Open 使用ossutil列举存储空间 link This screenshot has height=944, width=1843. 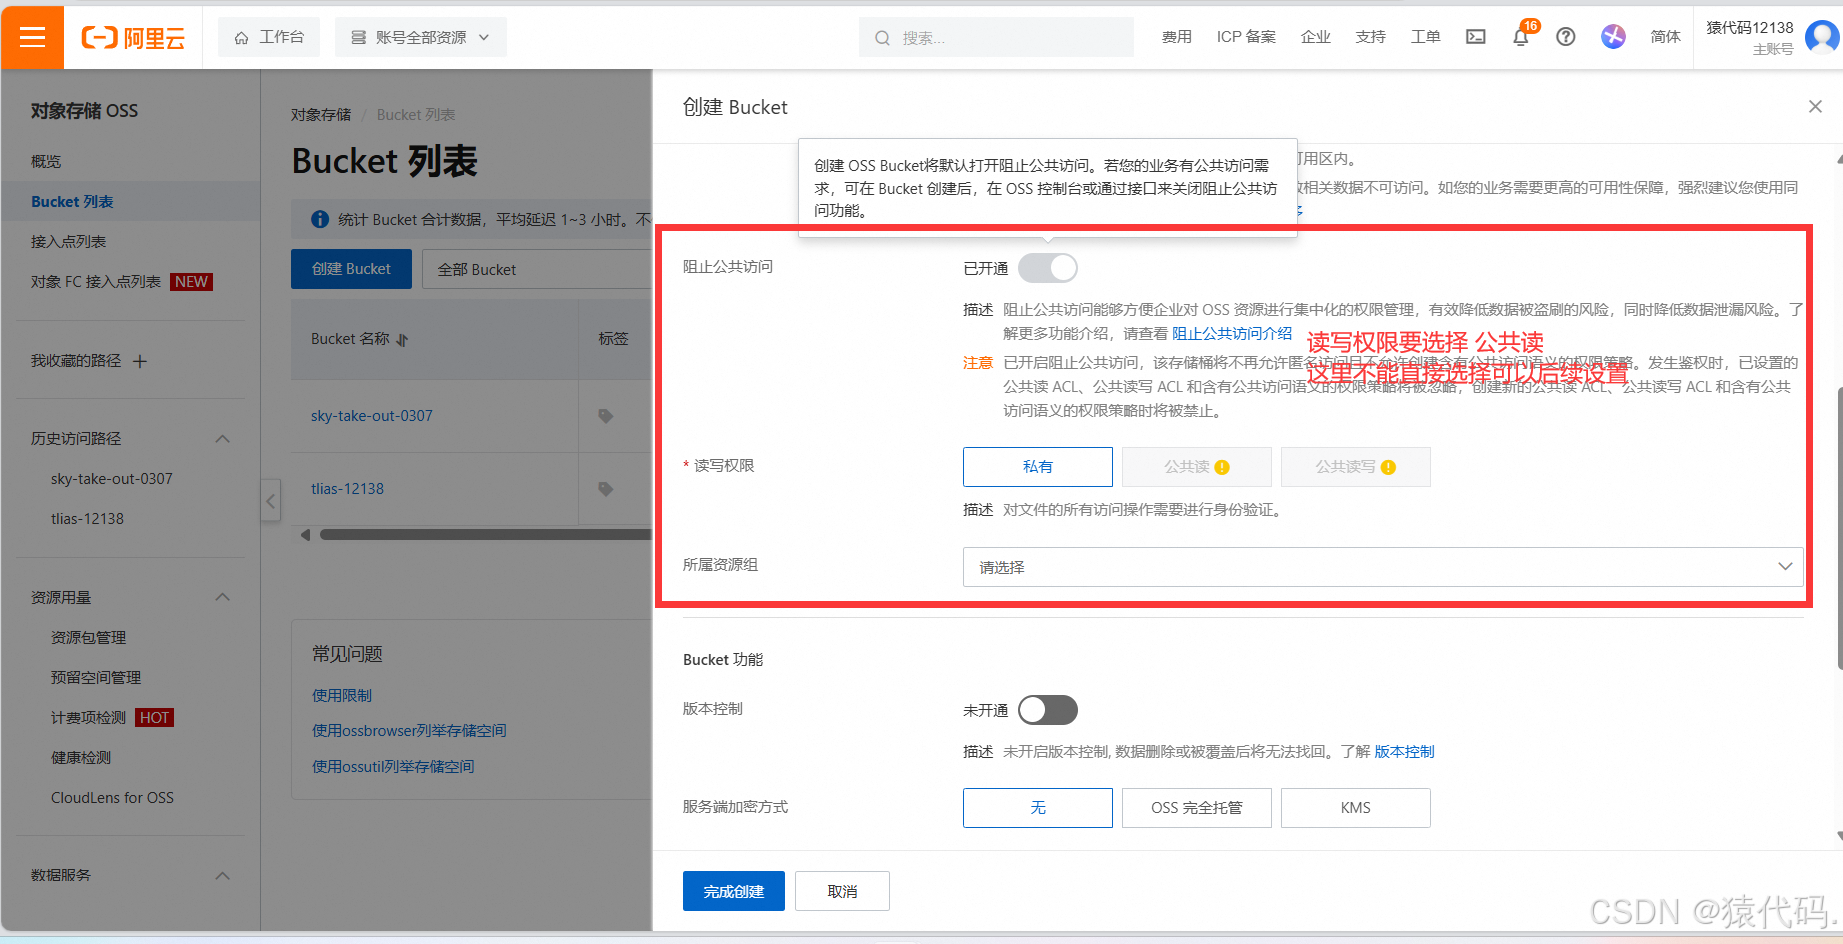click(x=393, y=767)
